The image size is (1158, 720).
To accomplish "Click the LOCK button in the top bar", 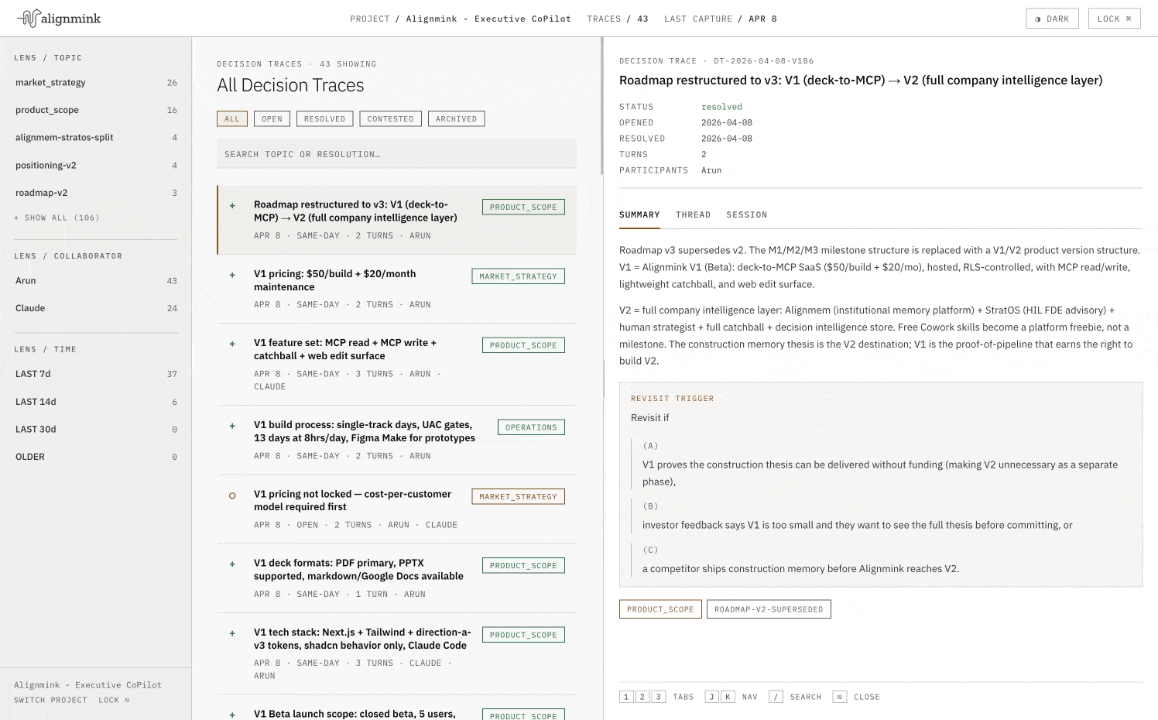I will pos(1114,18).
